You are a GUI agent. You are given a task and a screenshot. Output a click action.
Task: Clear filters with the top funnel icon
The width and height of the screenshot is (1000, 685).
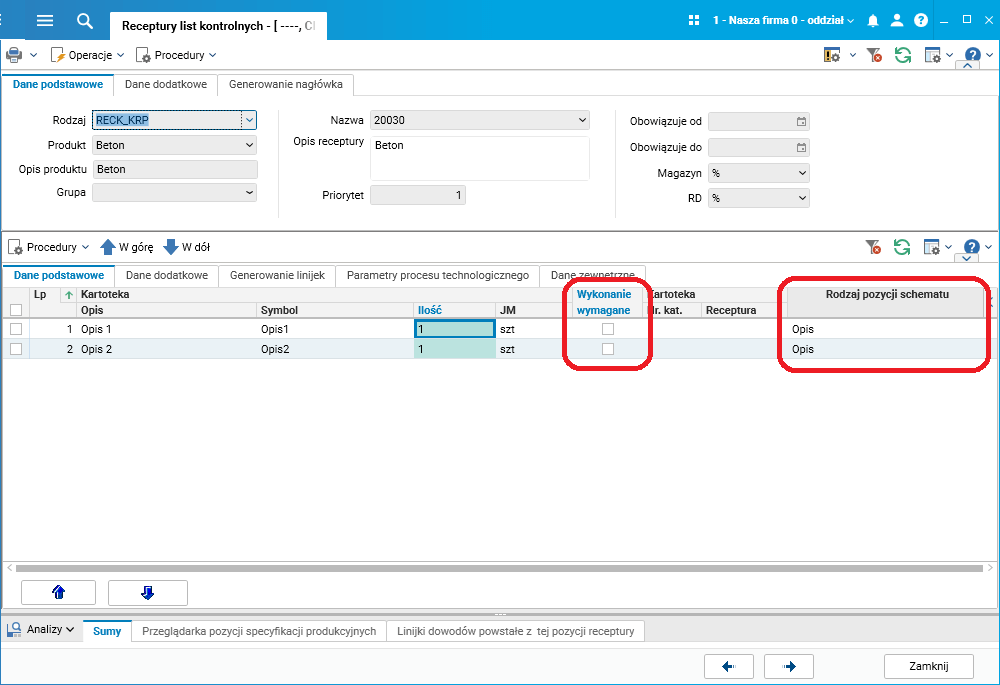tap(874, 55)
